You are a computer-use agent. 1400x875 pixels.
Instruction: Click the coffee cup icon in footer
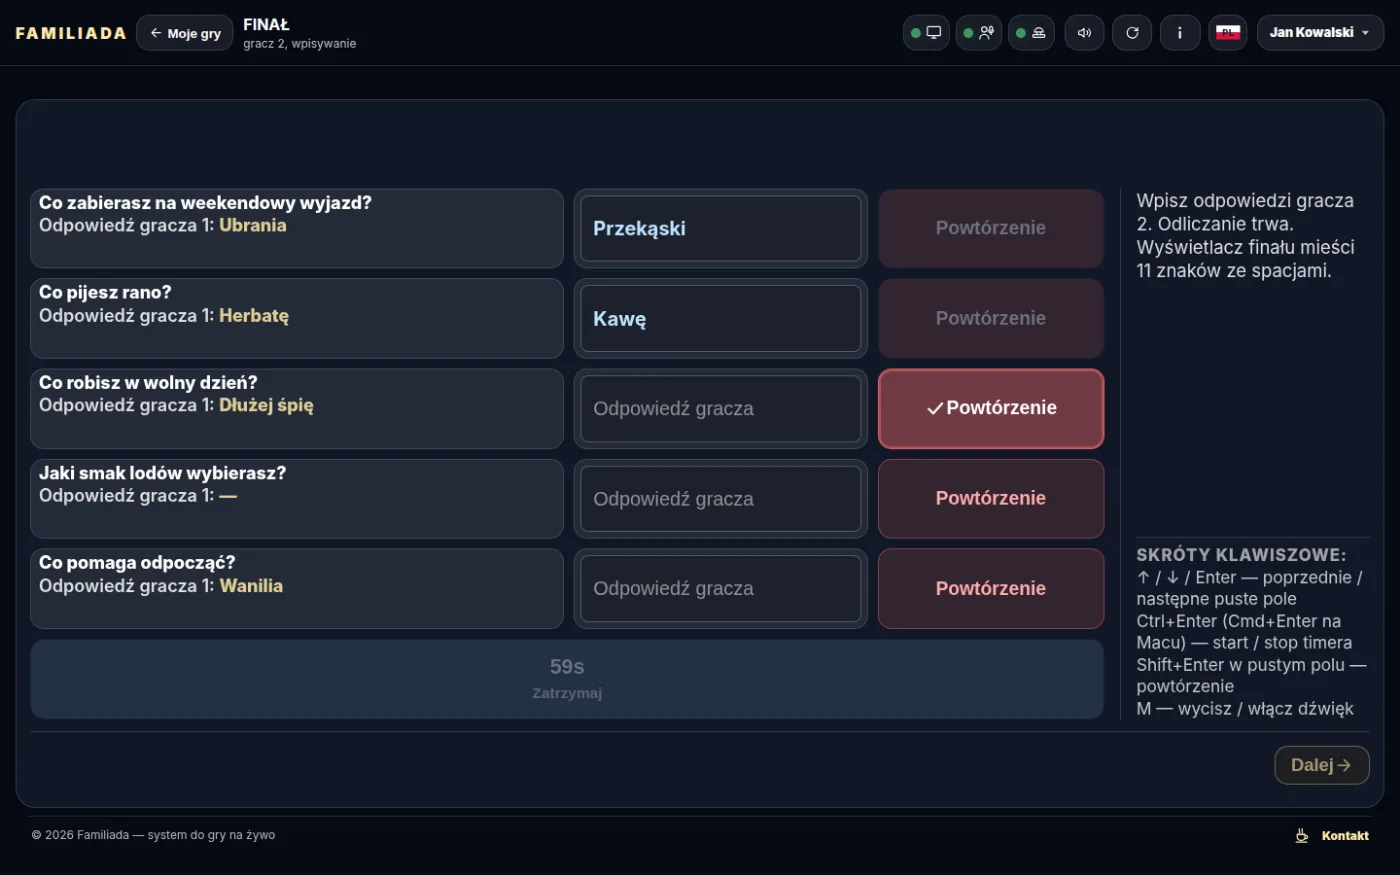(1302, 835)
